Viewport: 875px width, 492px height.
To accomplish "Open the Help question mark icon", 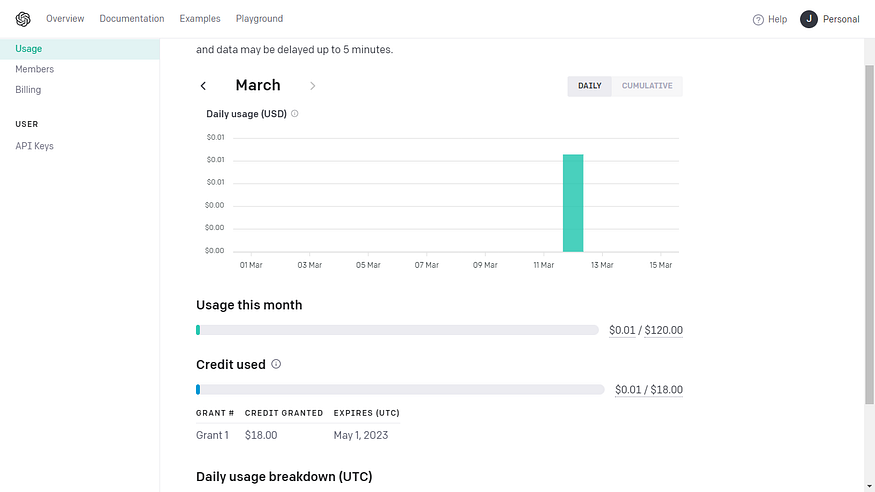I will [x=758, y=20].
